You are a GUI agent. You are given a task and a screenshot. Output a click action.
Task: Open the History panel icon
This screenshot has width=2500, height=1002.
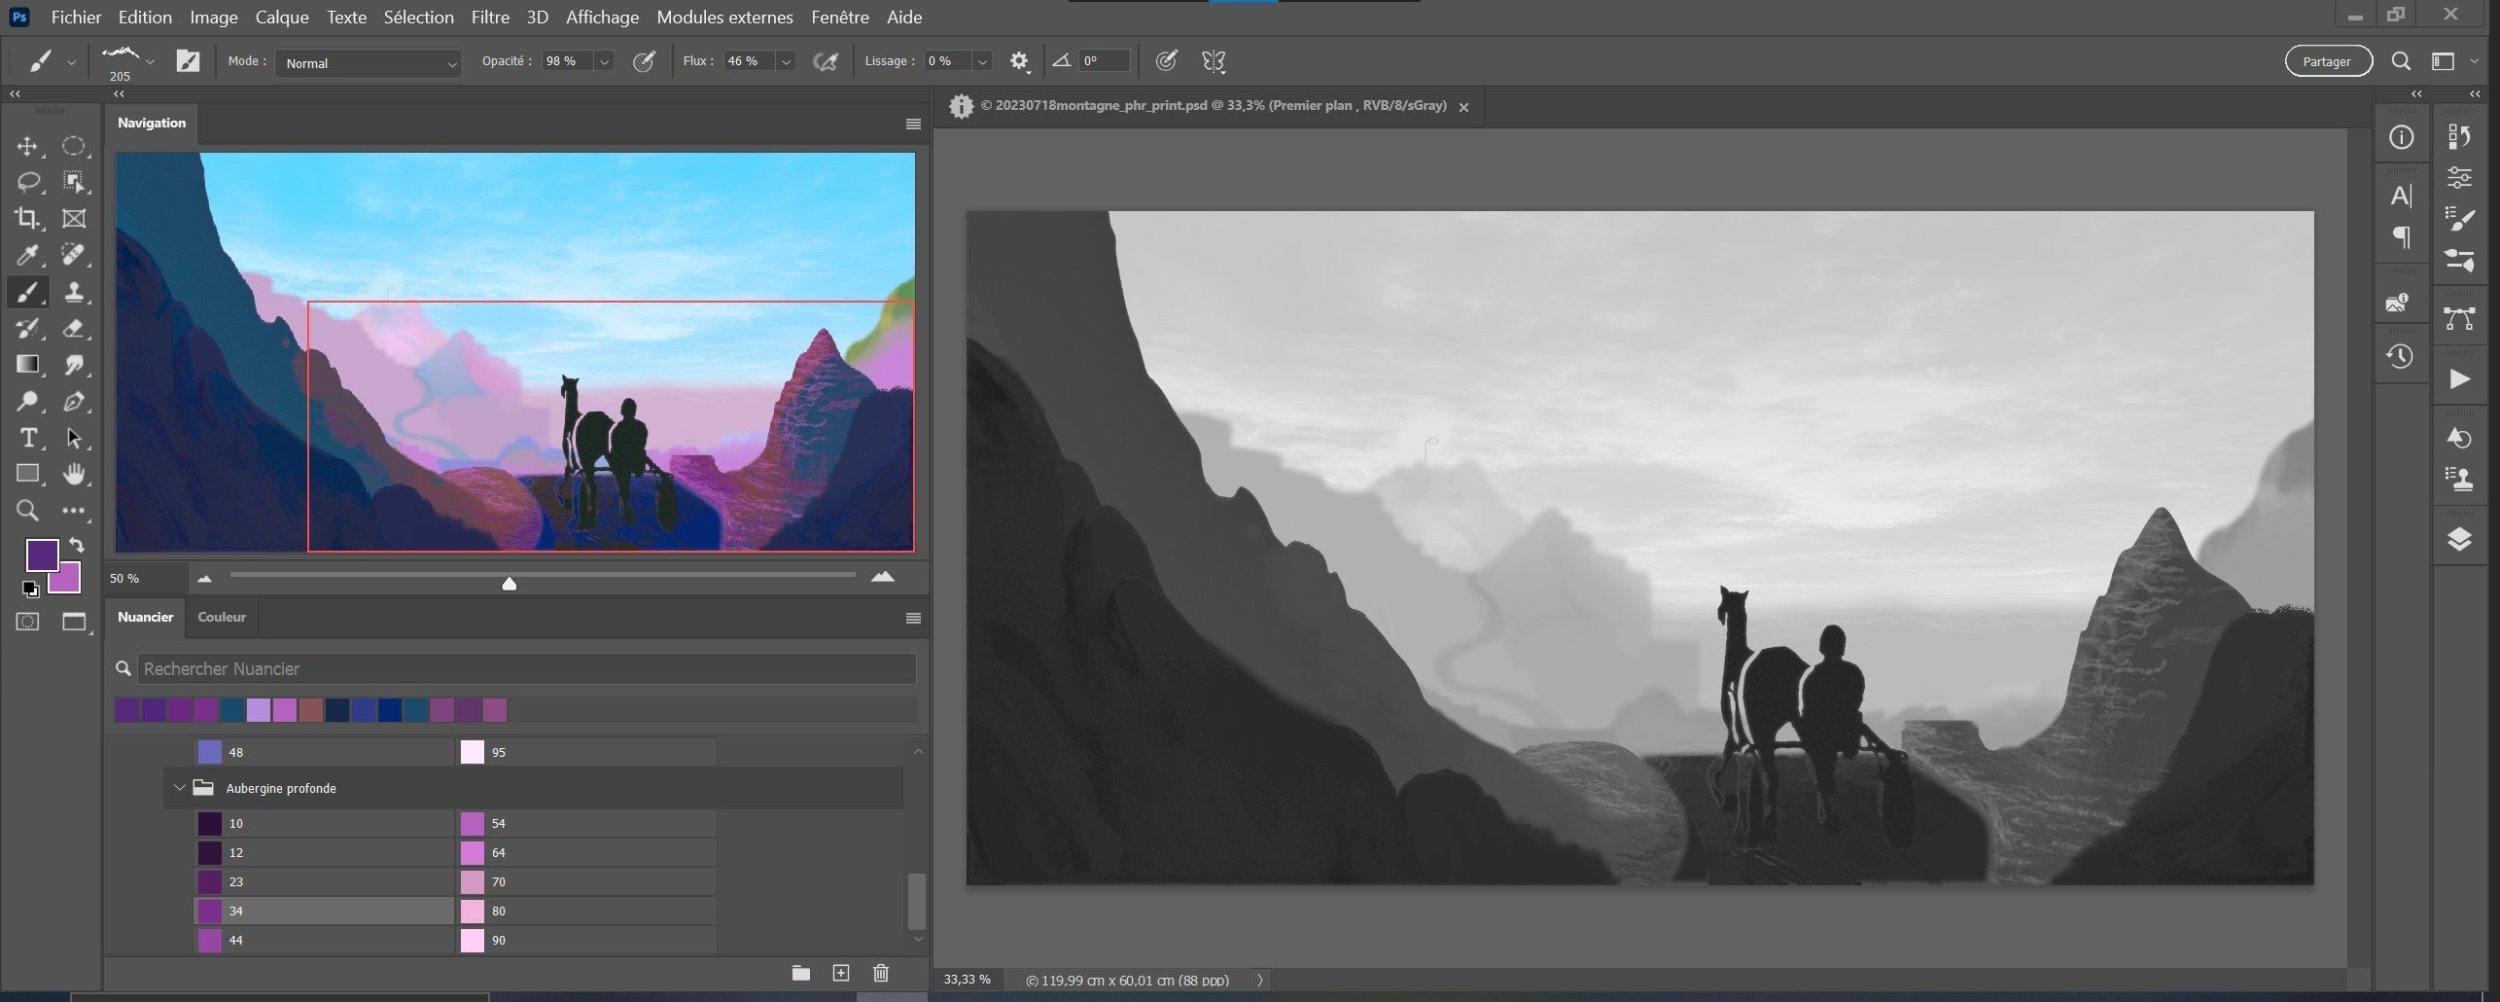2400,357
